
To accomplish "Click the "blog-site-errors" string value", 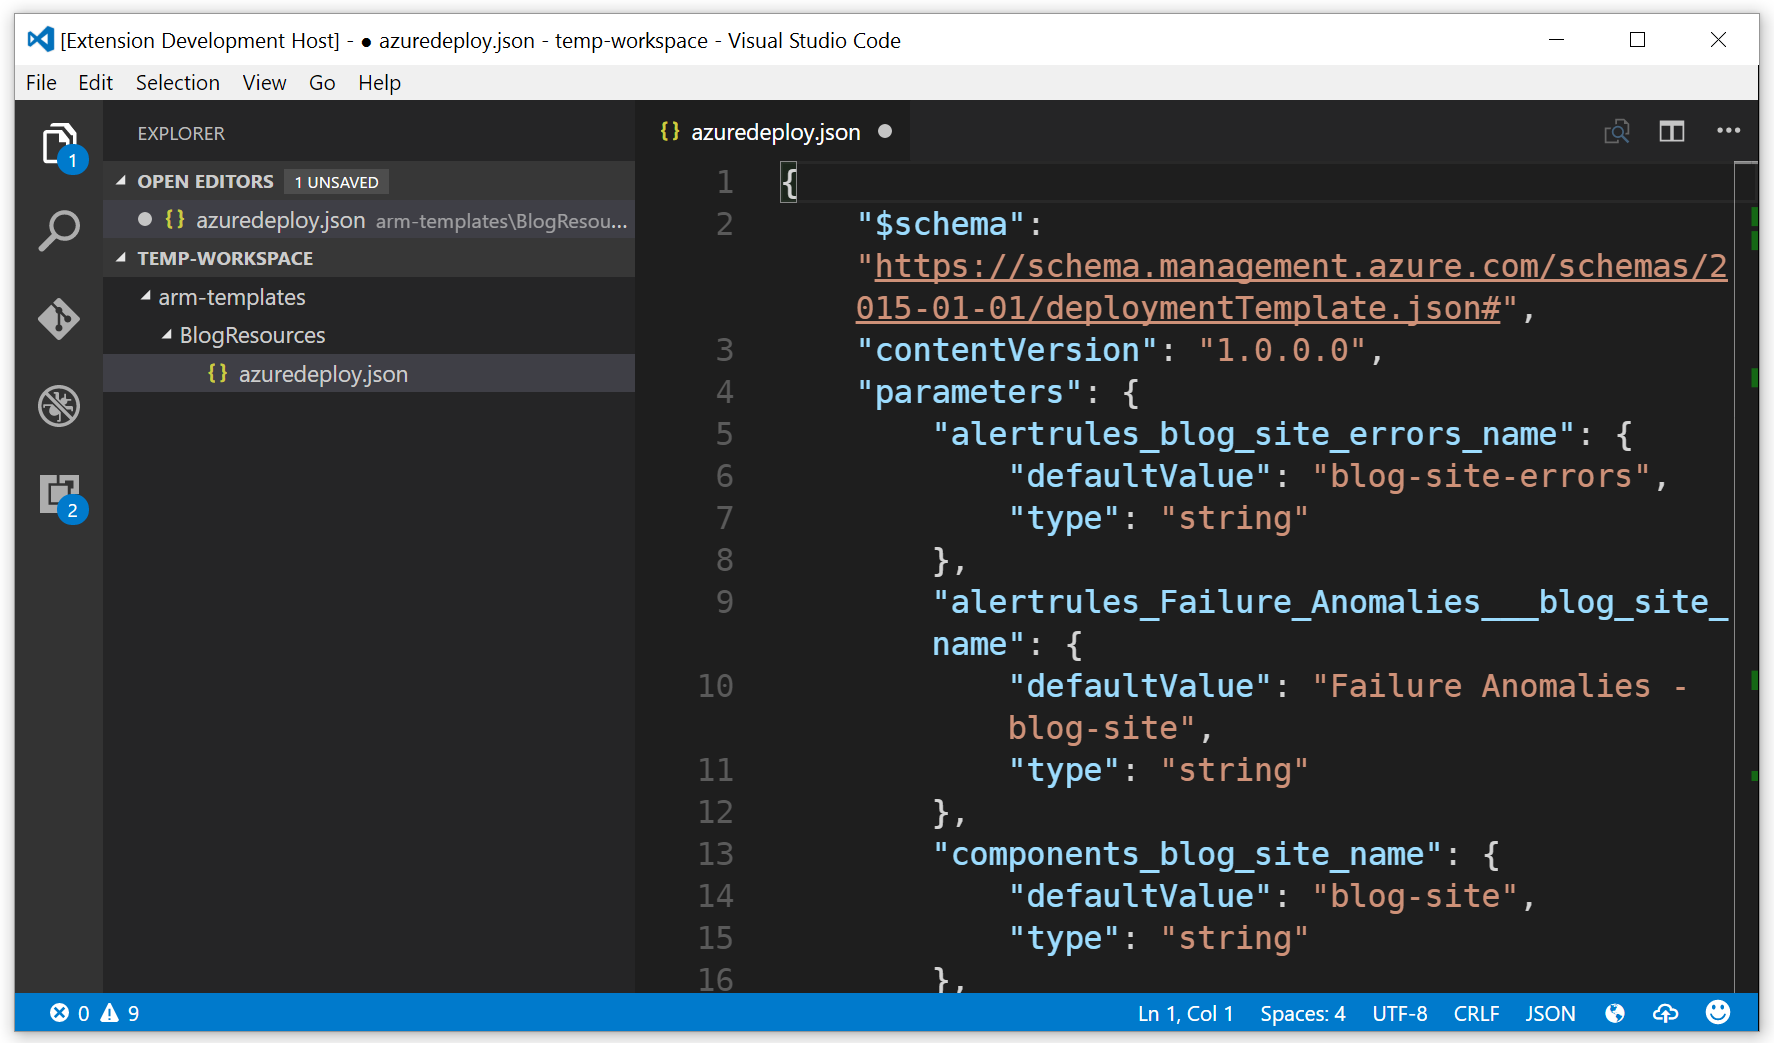I will click(x=1481, y=476).
